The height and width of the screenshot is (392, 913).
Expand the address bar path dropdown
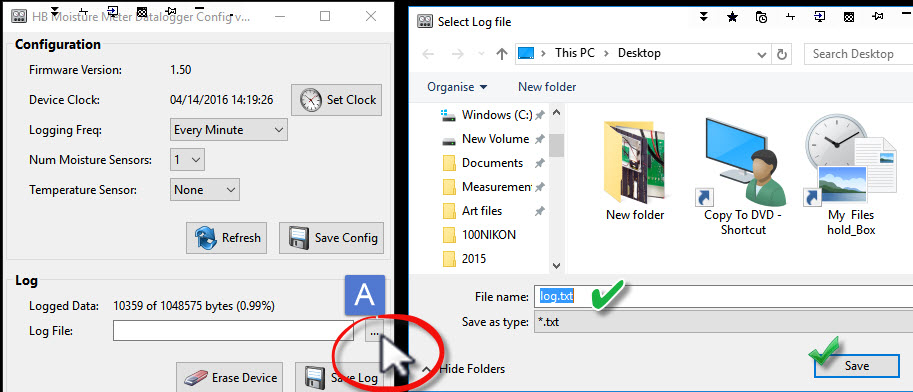[761, 54]
